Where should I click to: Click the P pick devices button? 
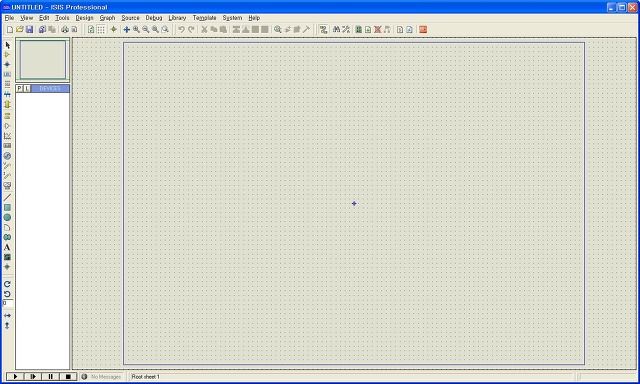pyautogui.click(x=19, y=89)
